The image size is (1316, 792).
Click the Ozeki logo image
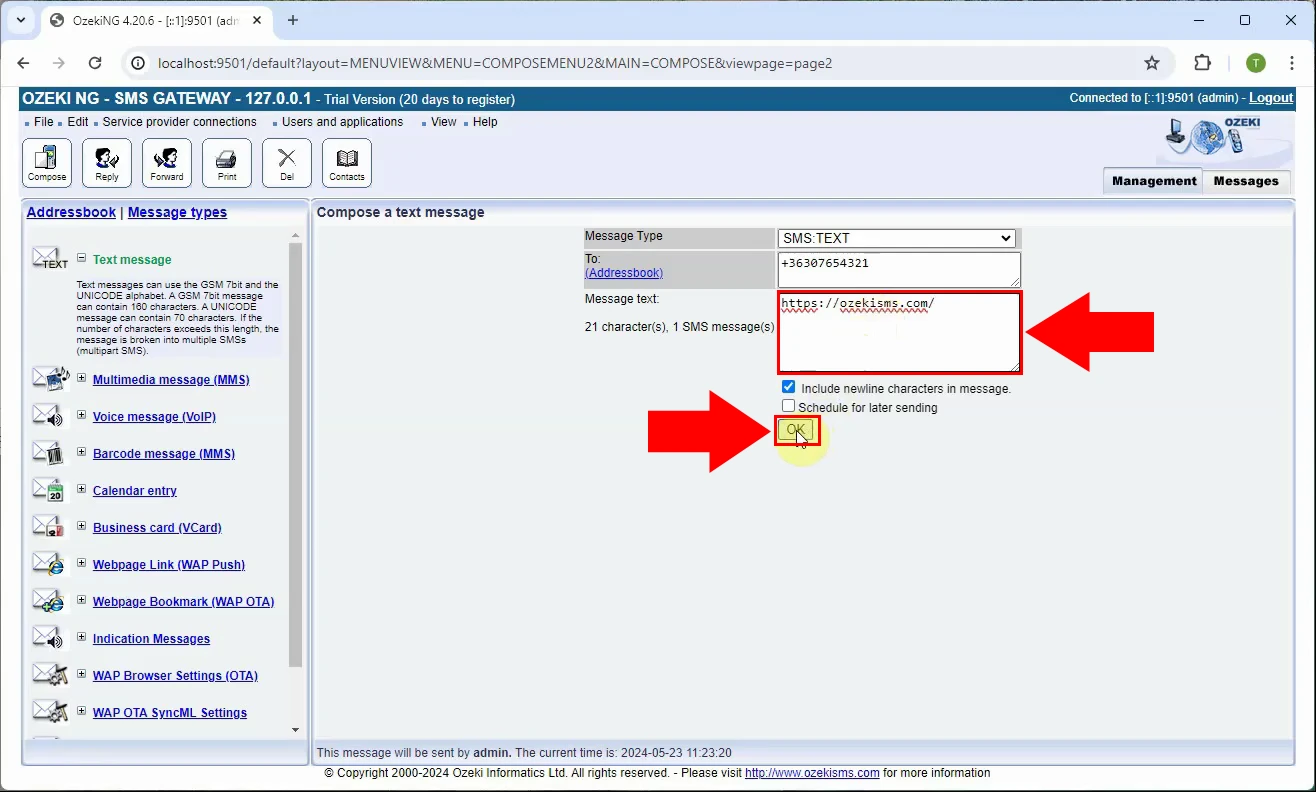1223,140
